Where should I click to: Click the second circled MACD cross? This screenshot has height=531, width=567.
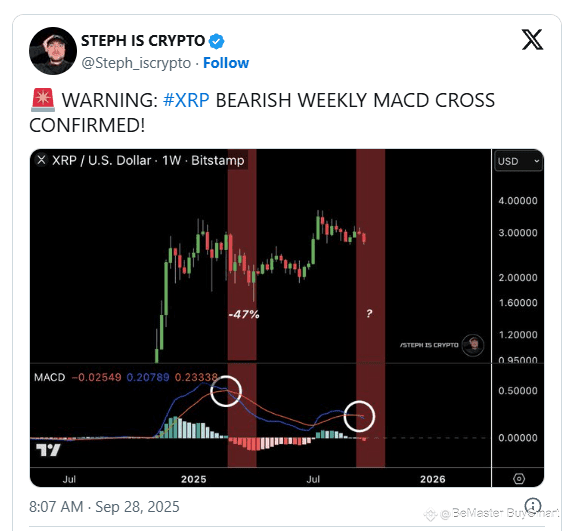click(x=359, y=416)
